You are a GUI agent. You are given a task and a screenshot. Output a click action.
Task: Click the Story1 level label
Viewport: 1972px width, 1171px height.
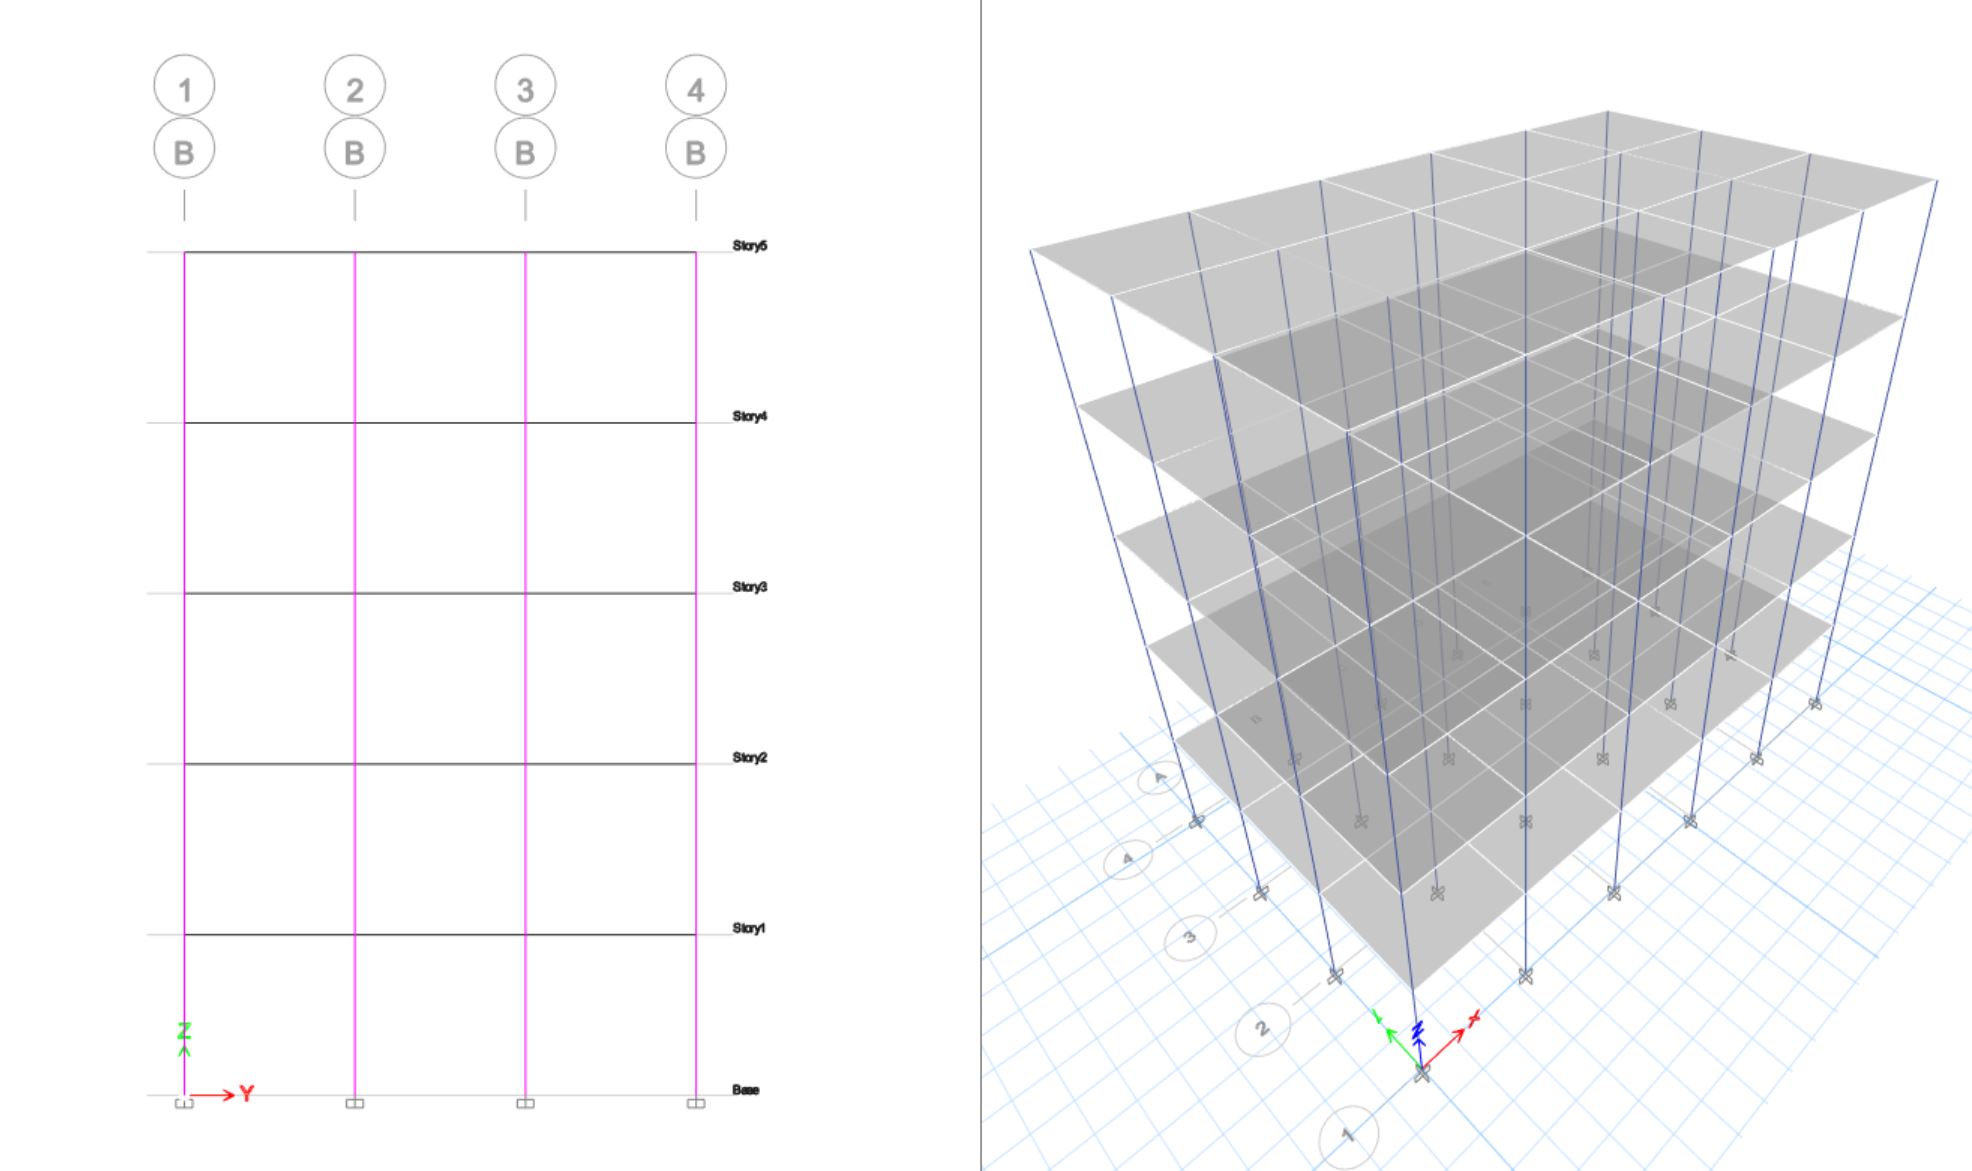[x=749, y=929]
